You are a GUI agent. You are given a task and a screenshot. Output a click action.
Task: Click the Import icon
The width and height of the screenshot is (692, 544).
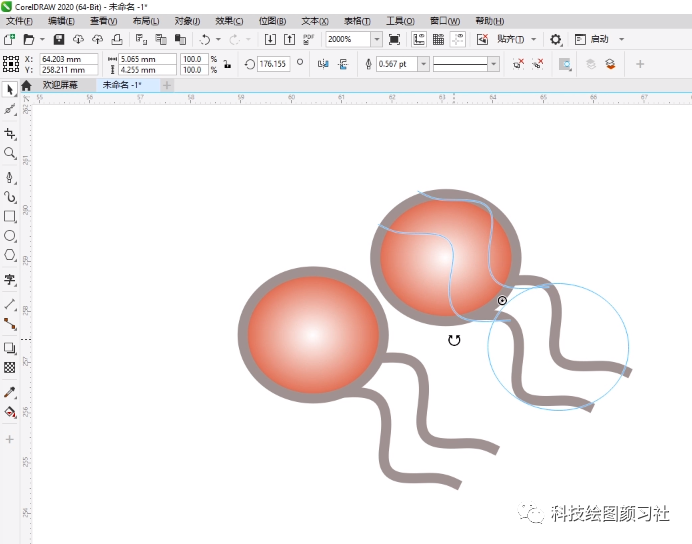point(270,39)
